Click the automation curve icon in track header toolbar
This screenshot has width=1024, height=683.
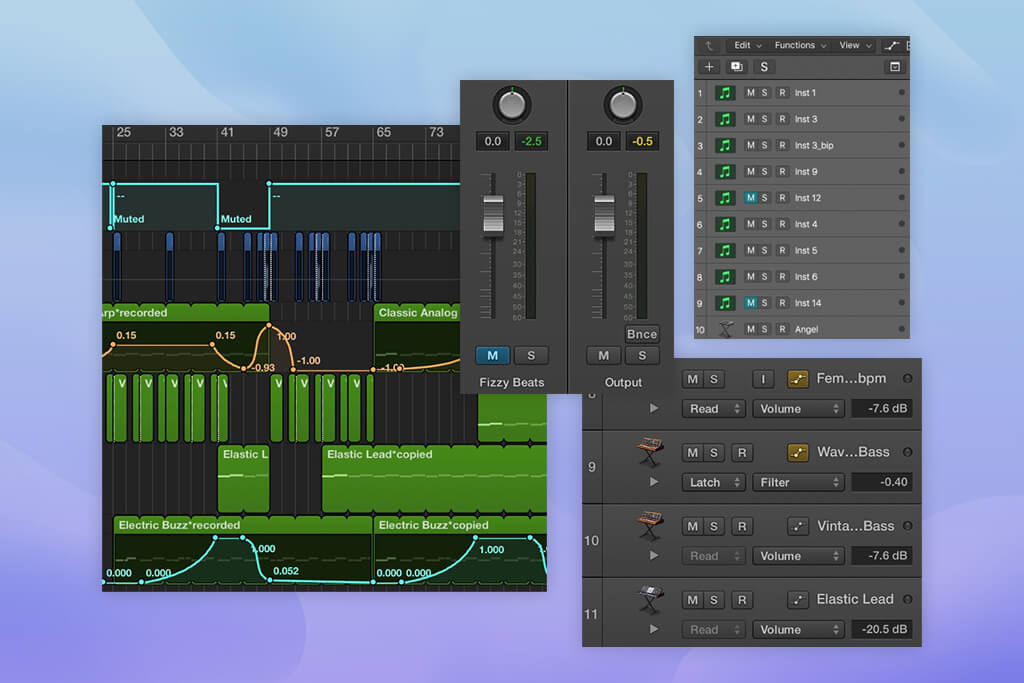click(x=891, y=46)
